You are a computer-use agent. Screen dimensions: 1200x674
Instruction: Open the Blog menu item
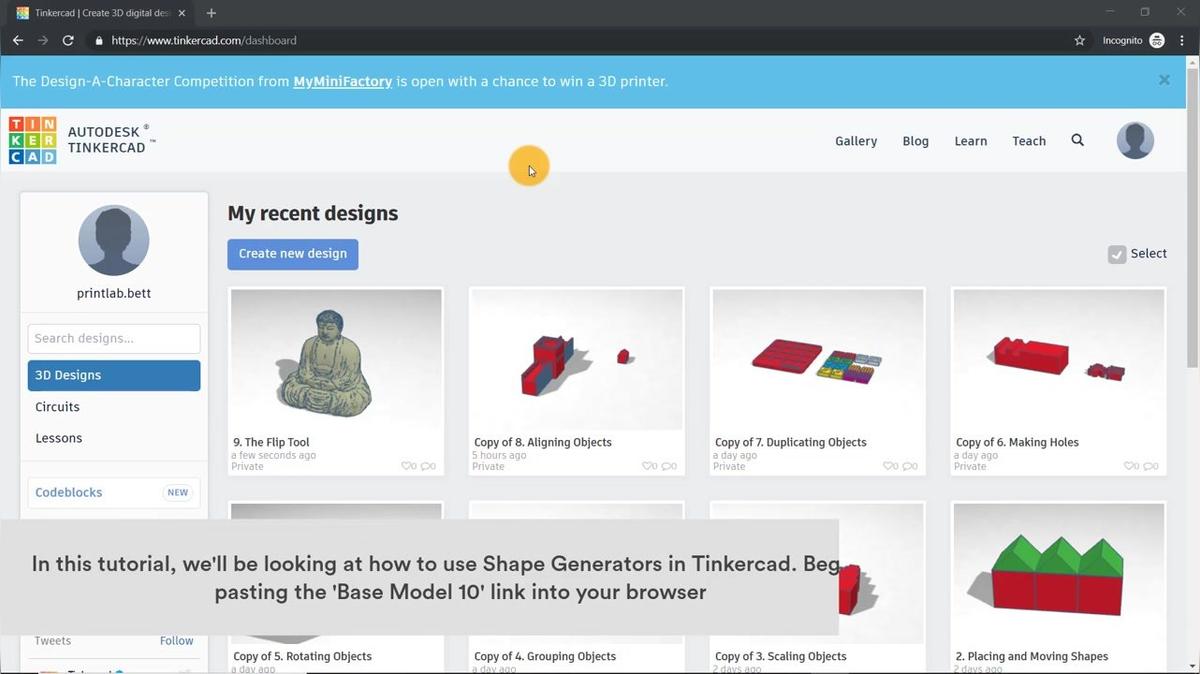click(x=915, y=141)
